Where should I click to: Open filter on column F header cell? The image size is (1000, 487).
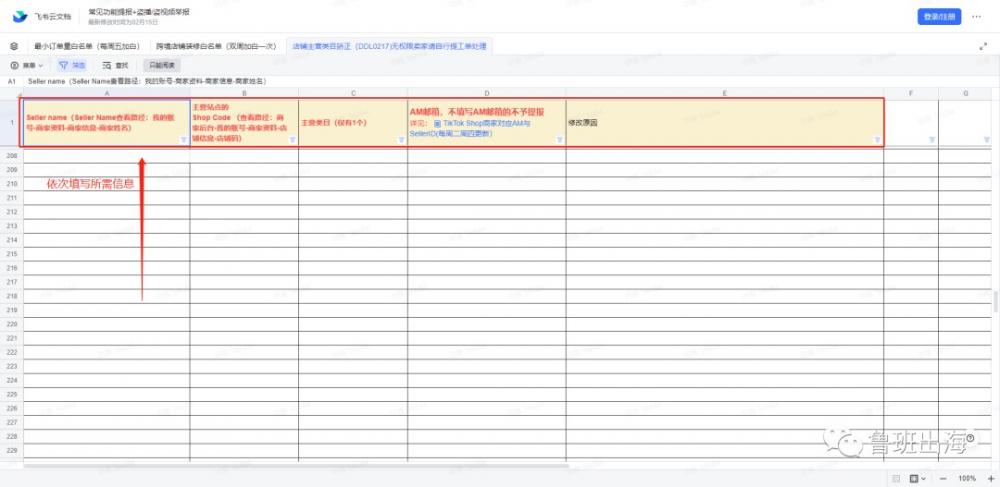click(x=932, y=140)
